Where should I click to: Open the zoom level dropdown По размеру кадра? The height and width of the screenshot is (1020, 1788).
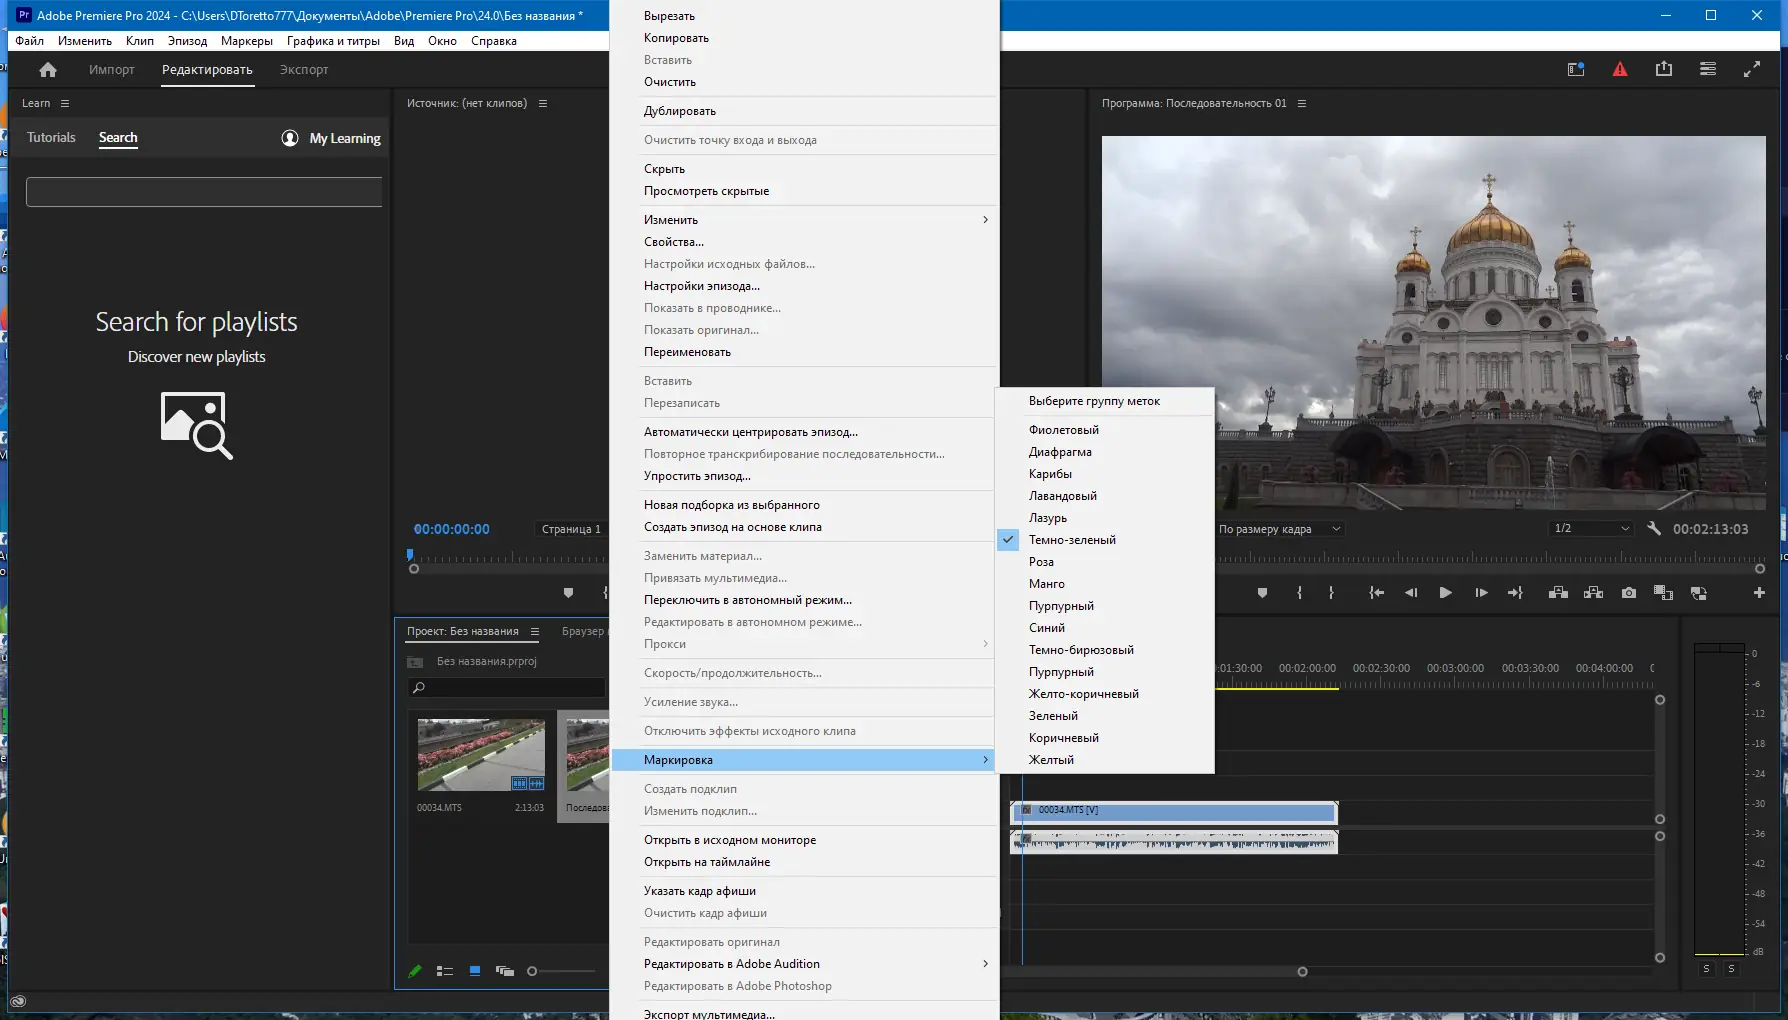pos(1279,529)
